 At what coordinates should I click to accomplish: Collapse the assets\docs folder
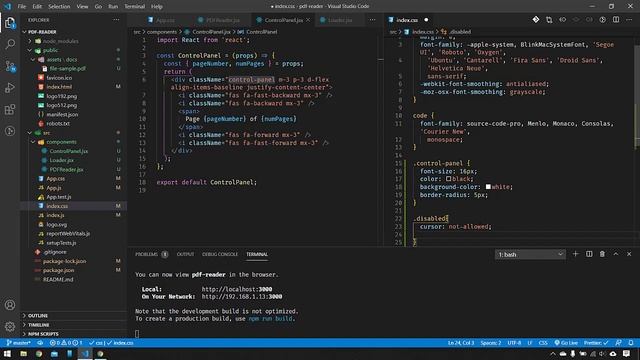[x=33, y=59]
